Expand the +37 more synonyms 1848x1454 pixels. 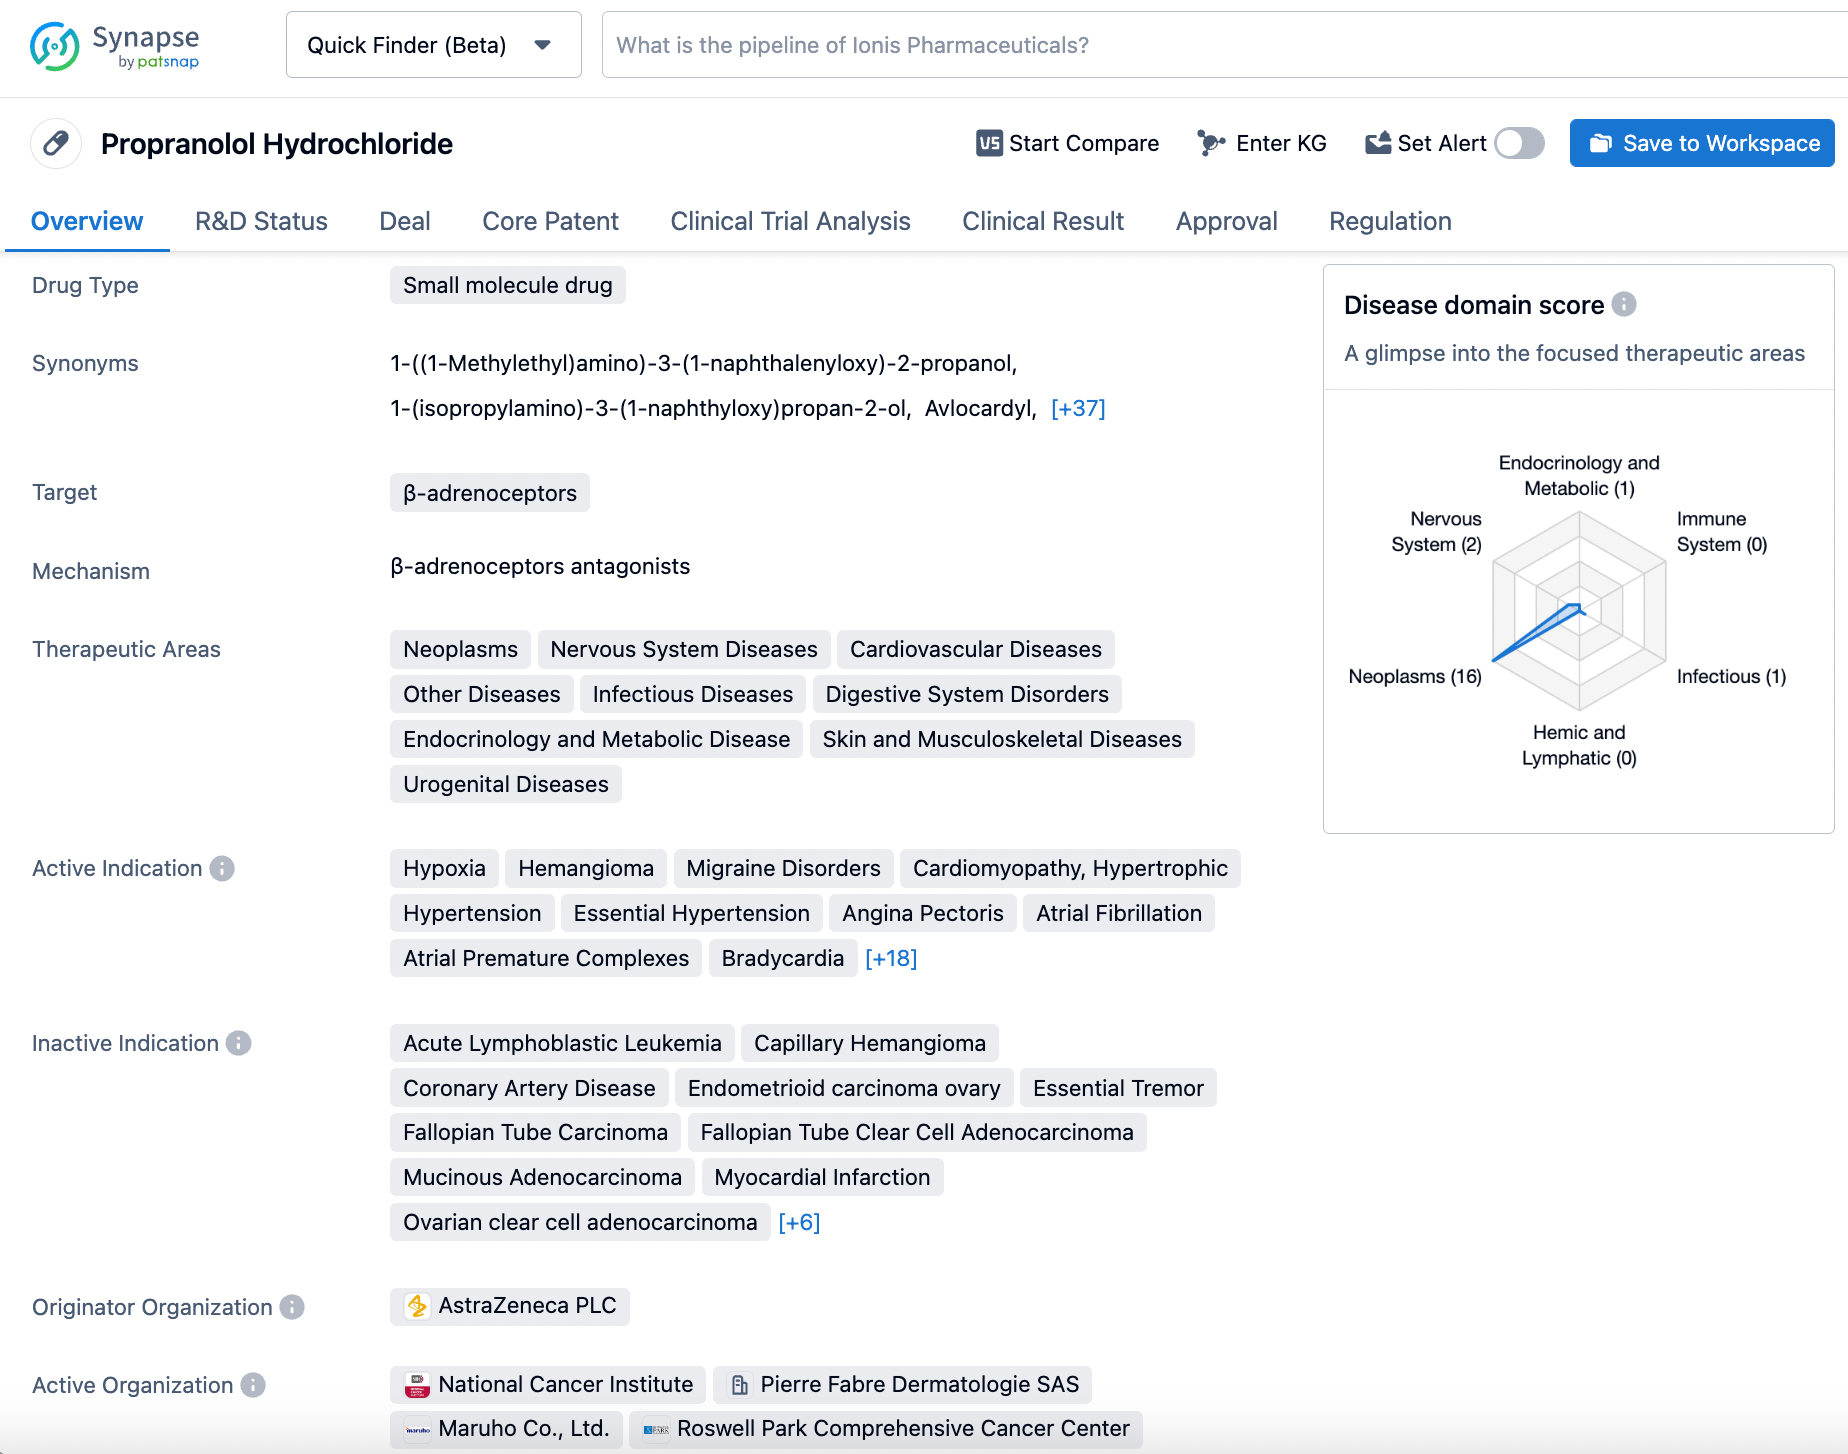point(1077,409)
